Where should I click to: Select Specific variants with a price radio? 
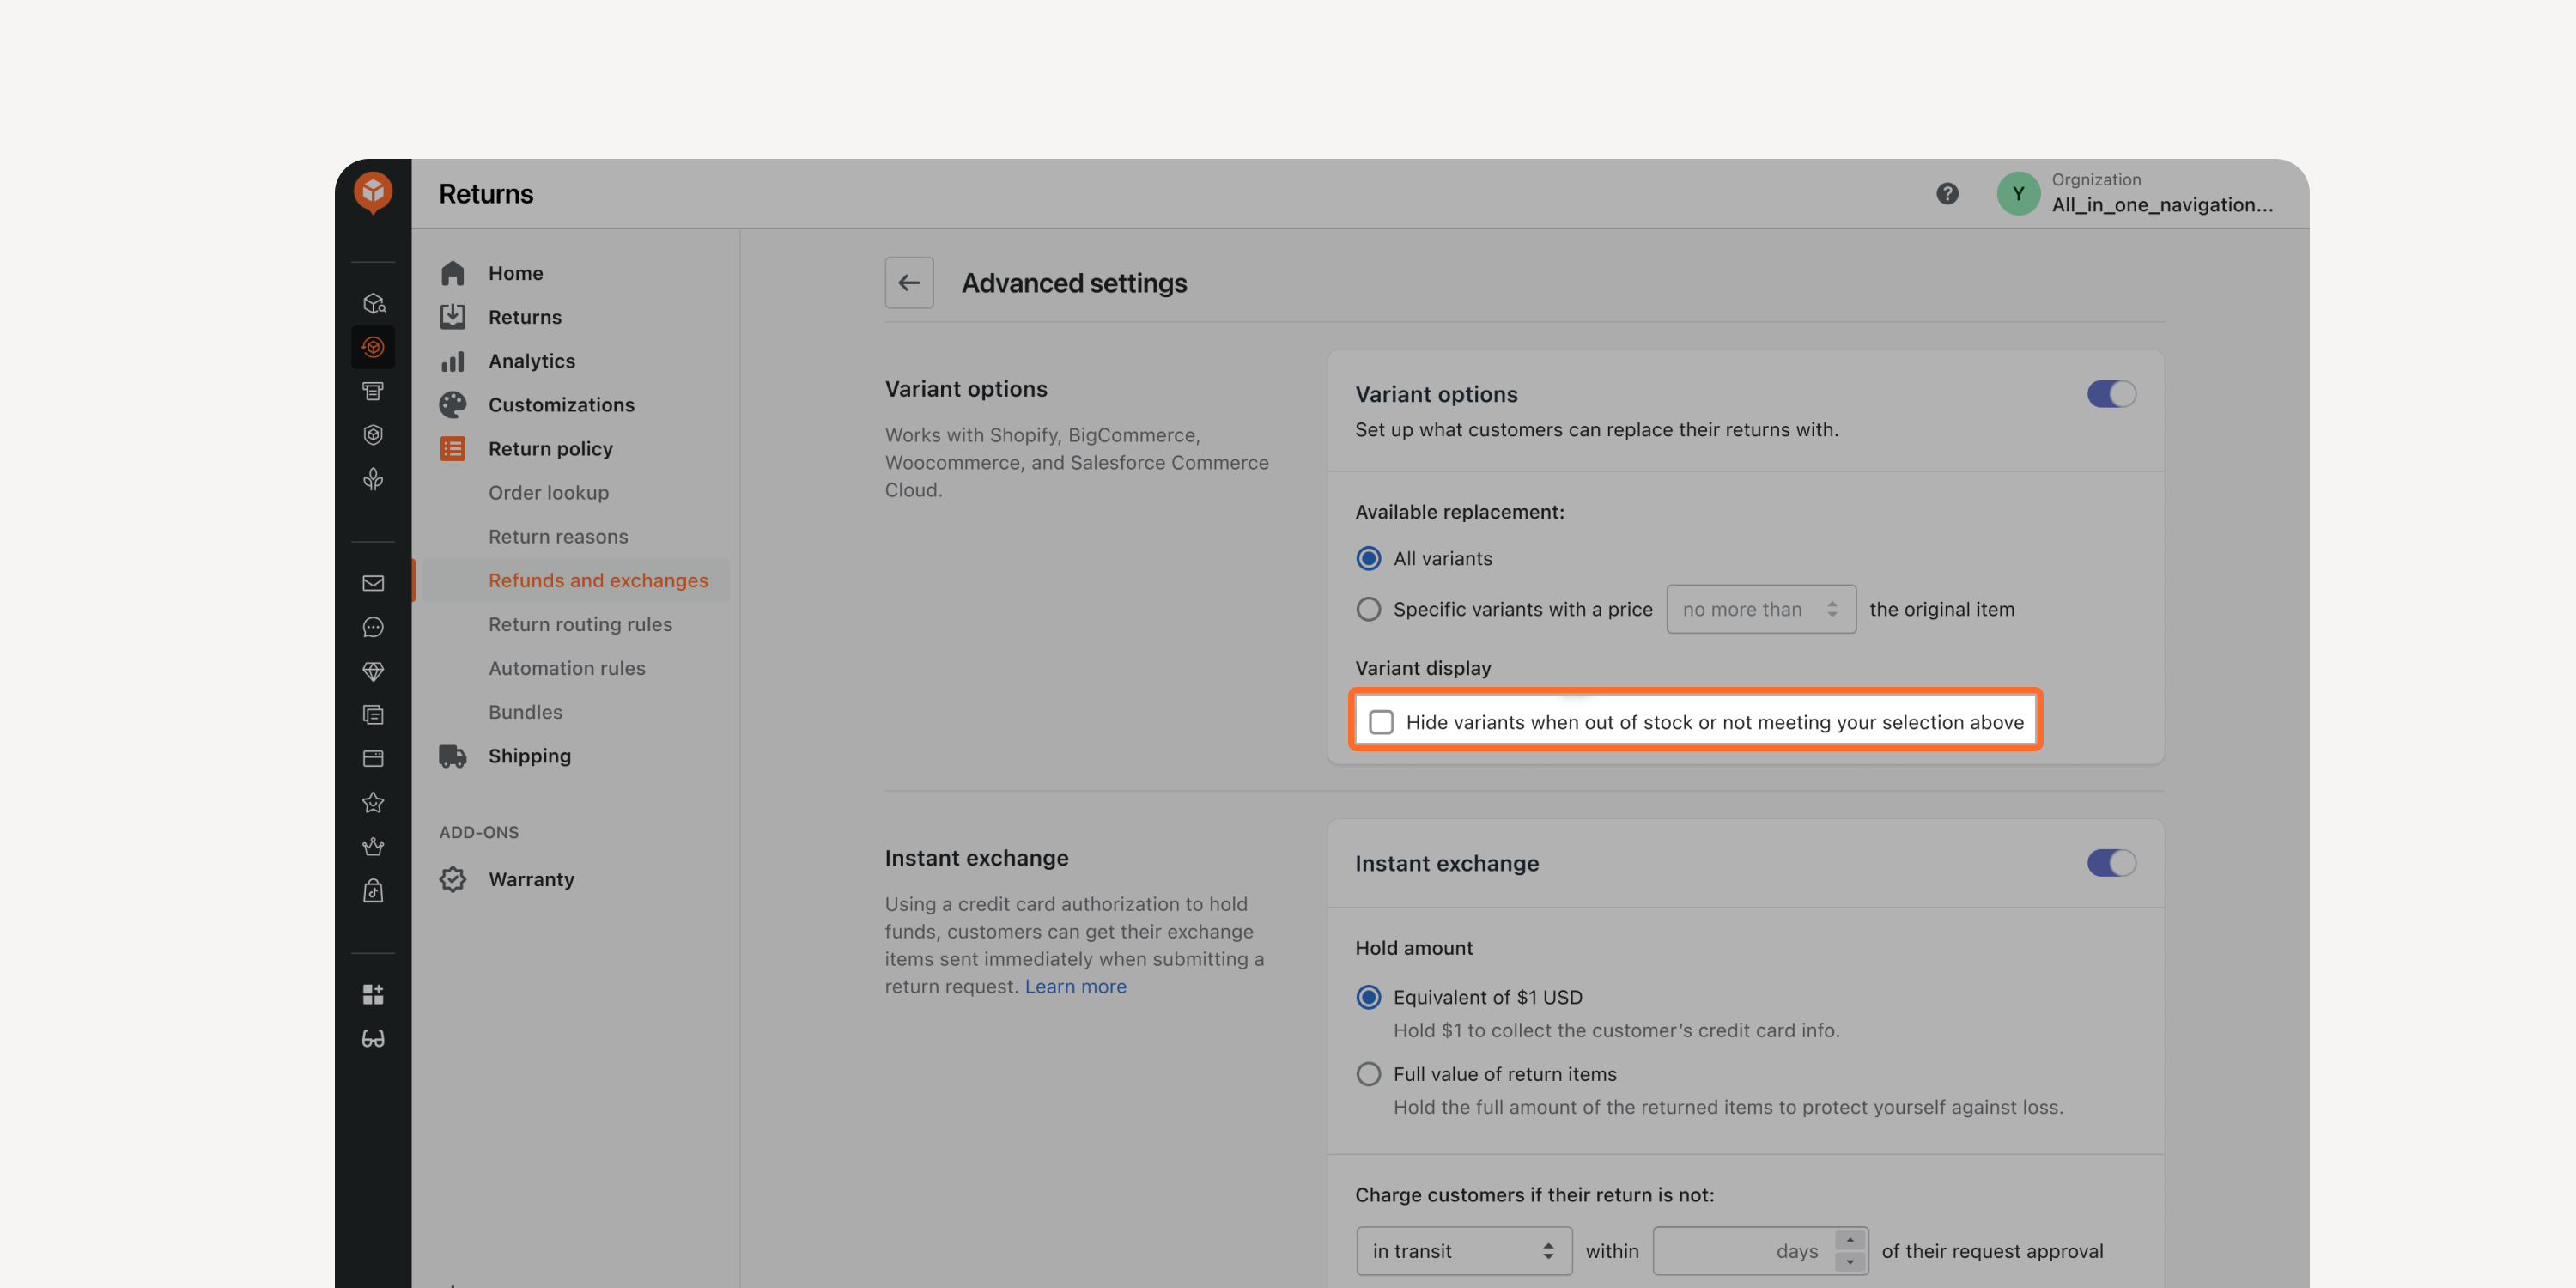(x=1368, y=609)
